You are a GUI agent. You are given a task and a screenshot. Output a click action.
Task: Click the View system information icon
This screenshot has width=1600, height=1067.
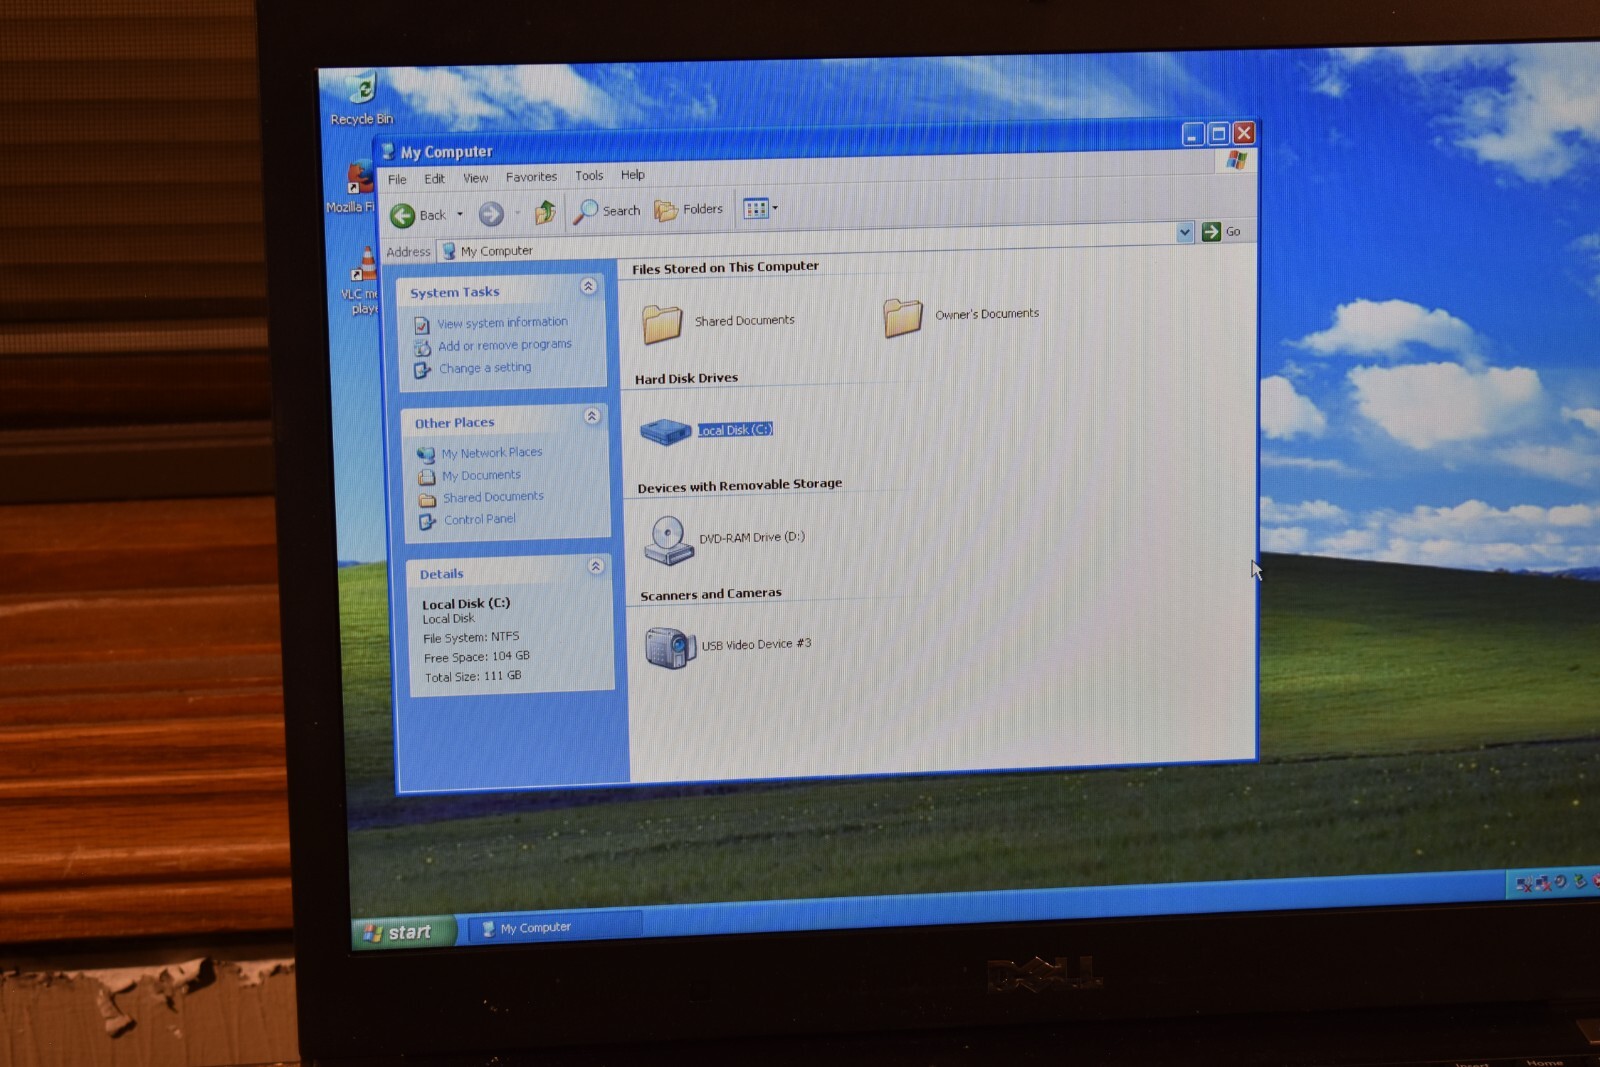point(422,325)
